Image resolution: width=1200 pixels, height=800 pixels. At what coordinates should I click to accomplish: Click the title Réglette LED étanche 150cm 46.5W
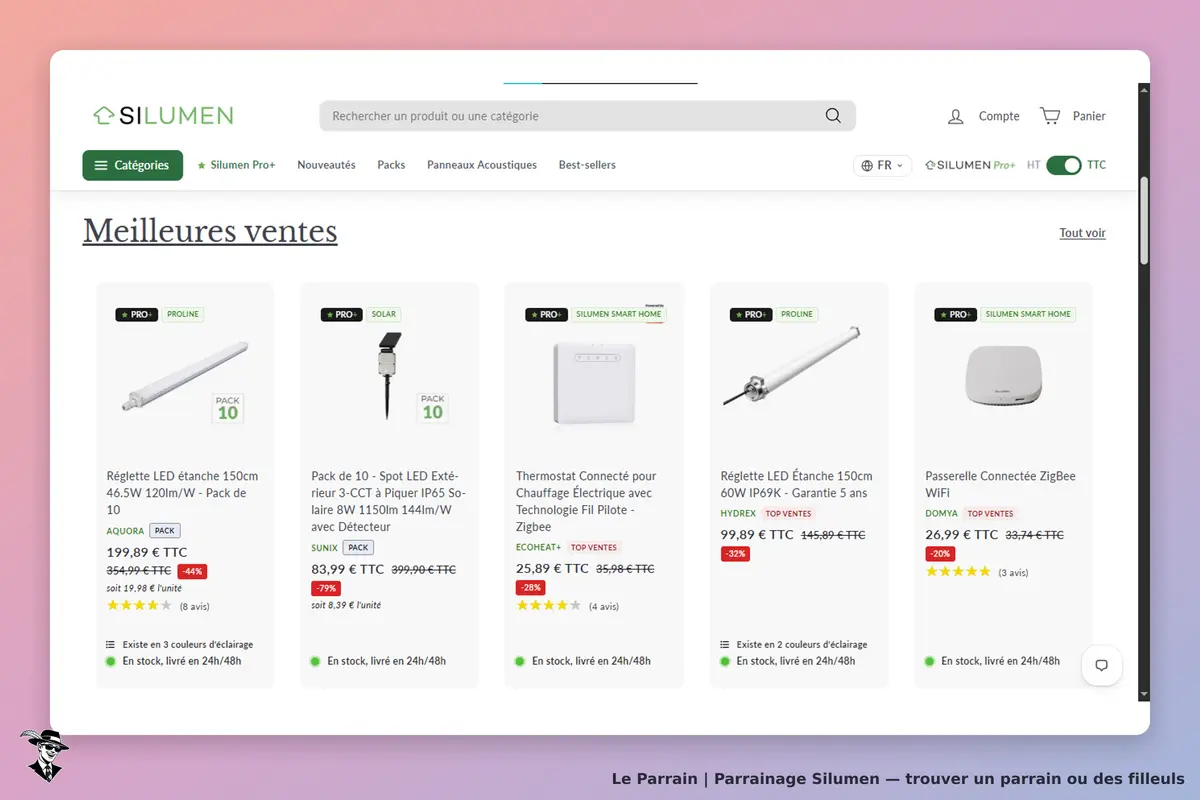tap(183, 493)
